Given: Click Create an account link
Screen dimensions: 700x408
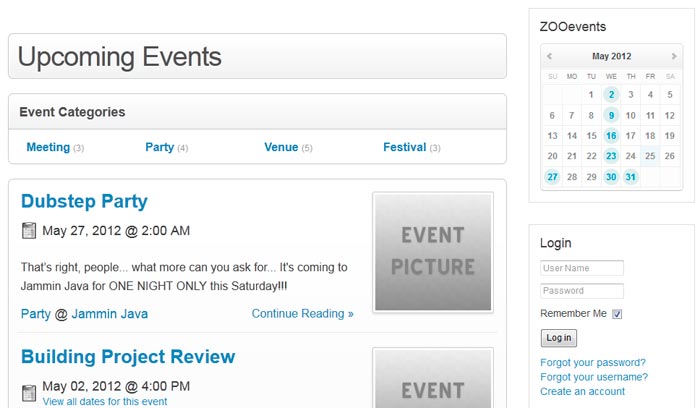Looking at the screenshot, I should [583, 391].
